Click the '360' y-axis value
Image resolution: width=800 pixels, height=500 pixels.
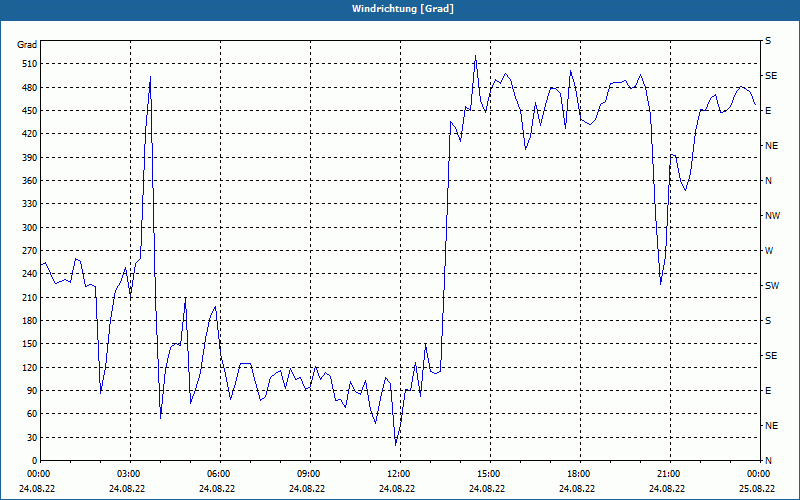(30, 181)
